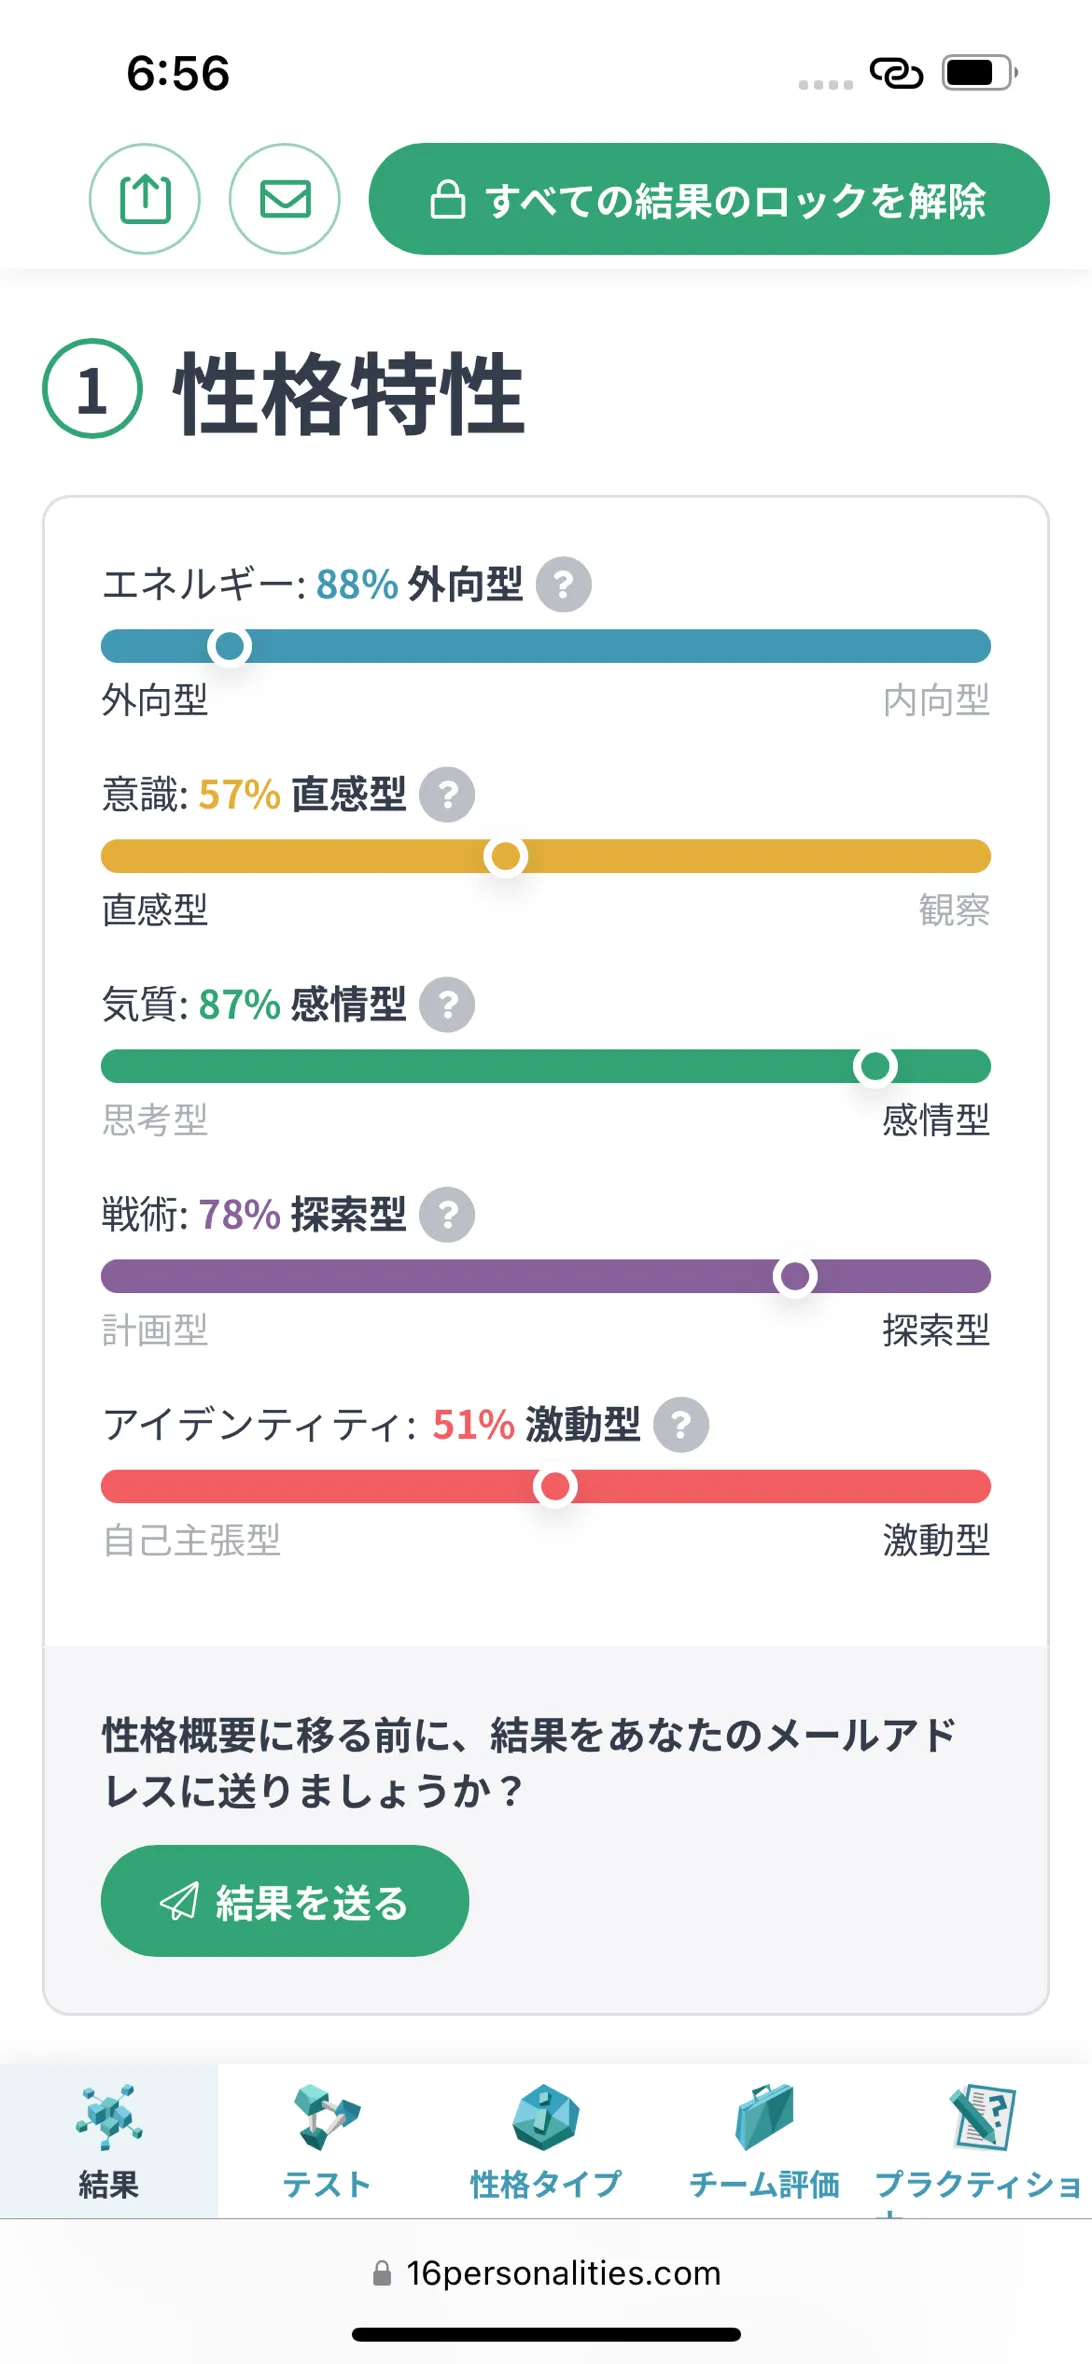Select the 結果 tab
Screen dimensions: 1092x2364
(x=109, y=2140)
